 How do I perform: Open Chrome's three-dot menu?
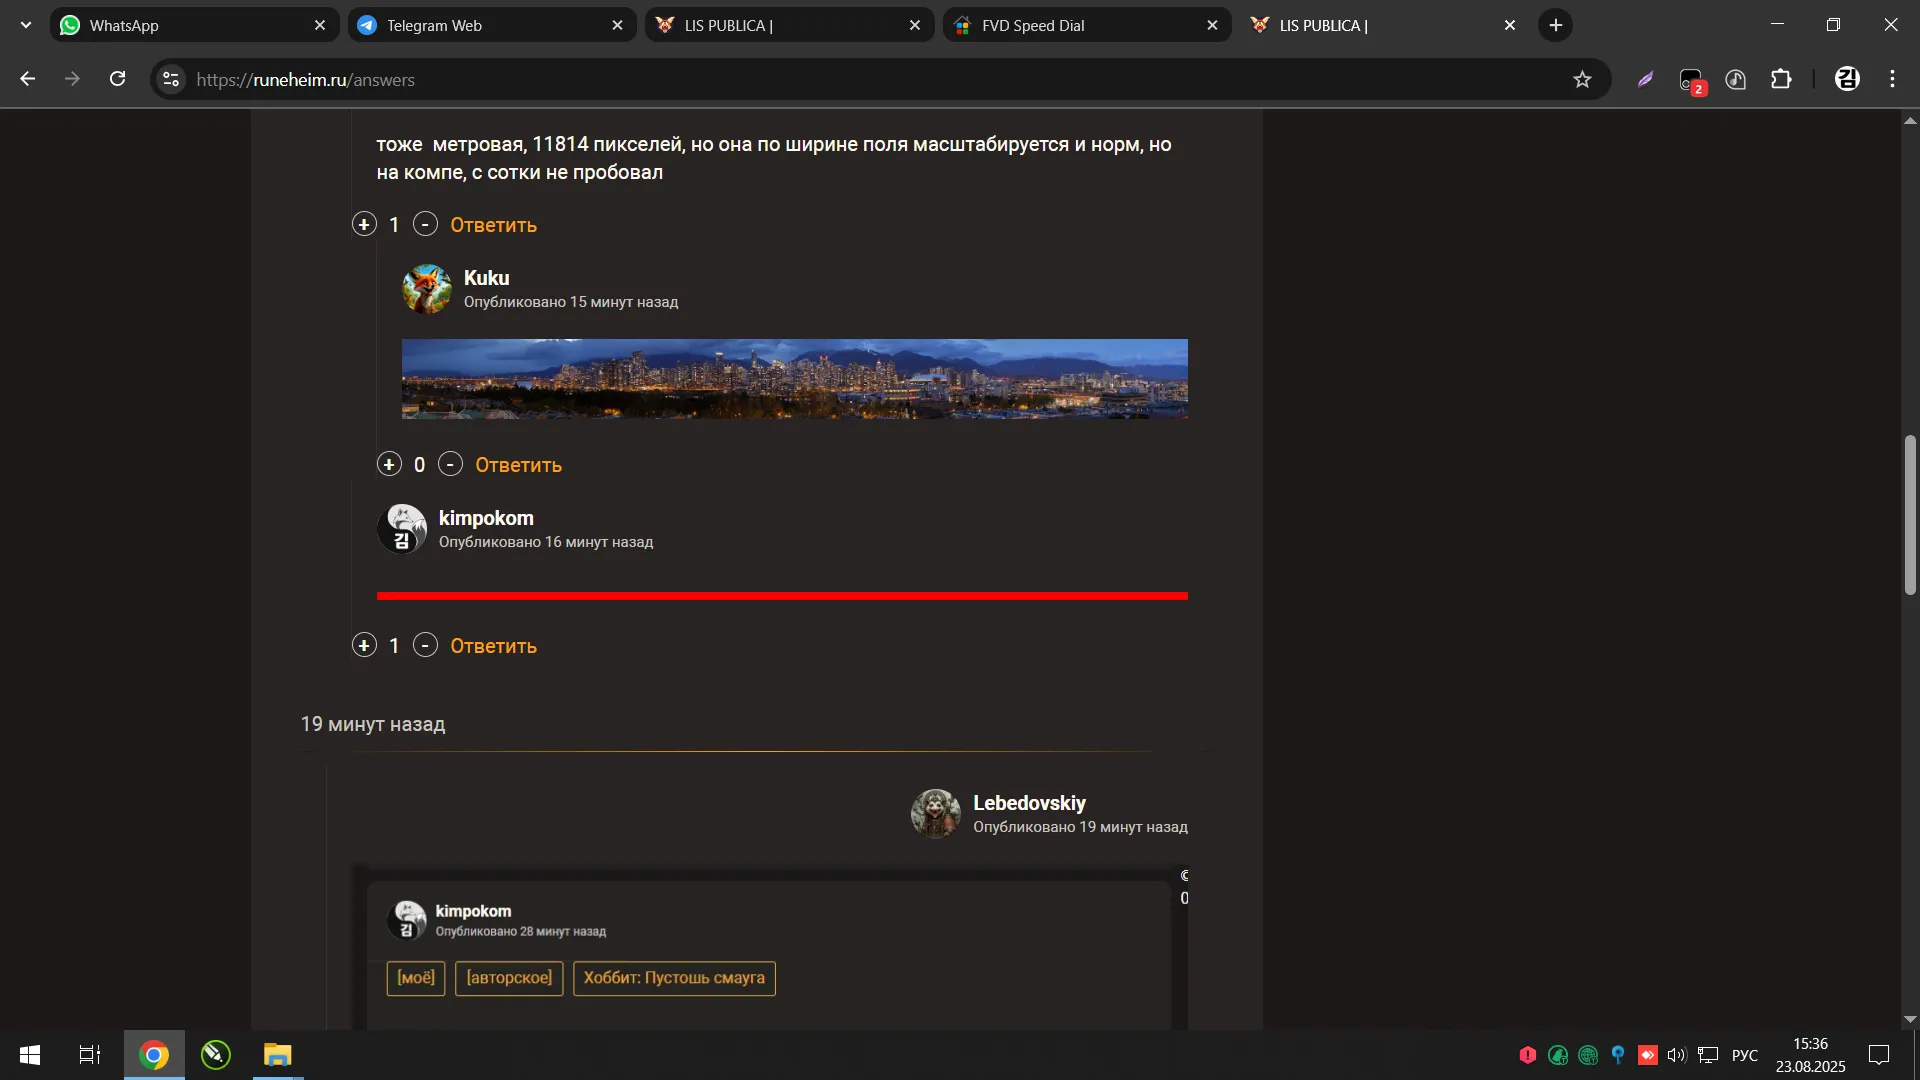(x=1892, y=80)
